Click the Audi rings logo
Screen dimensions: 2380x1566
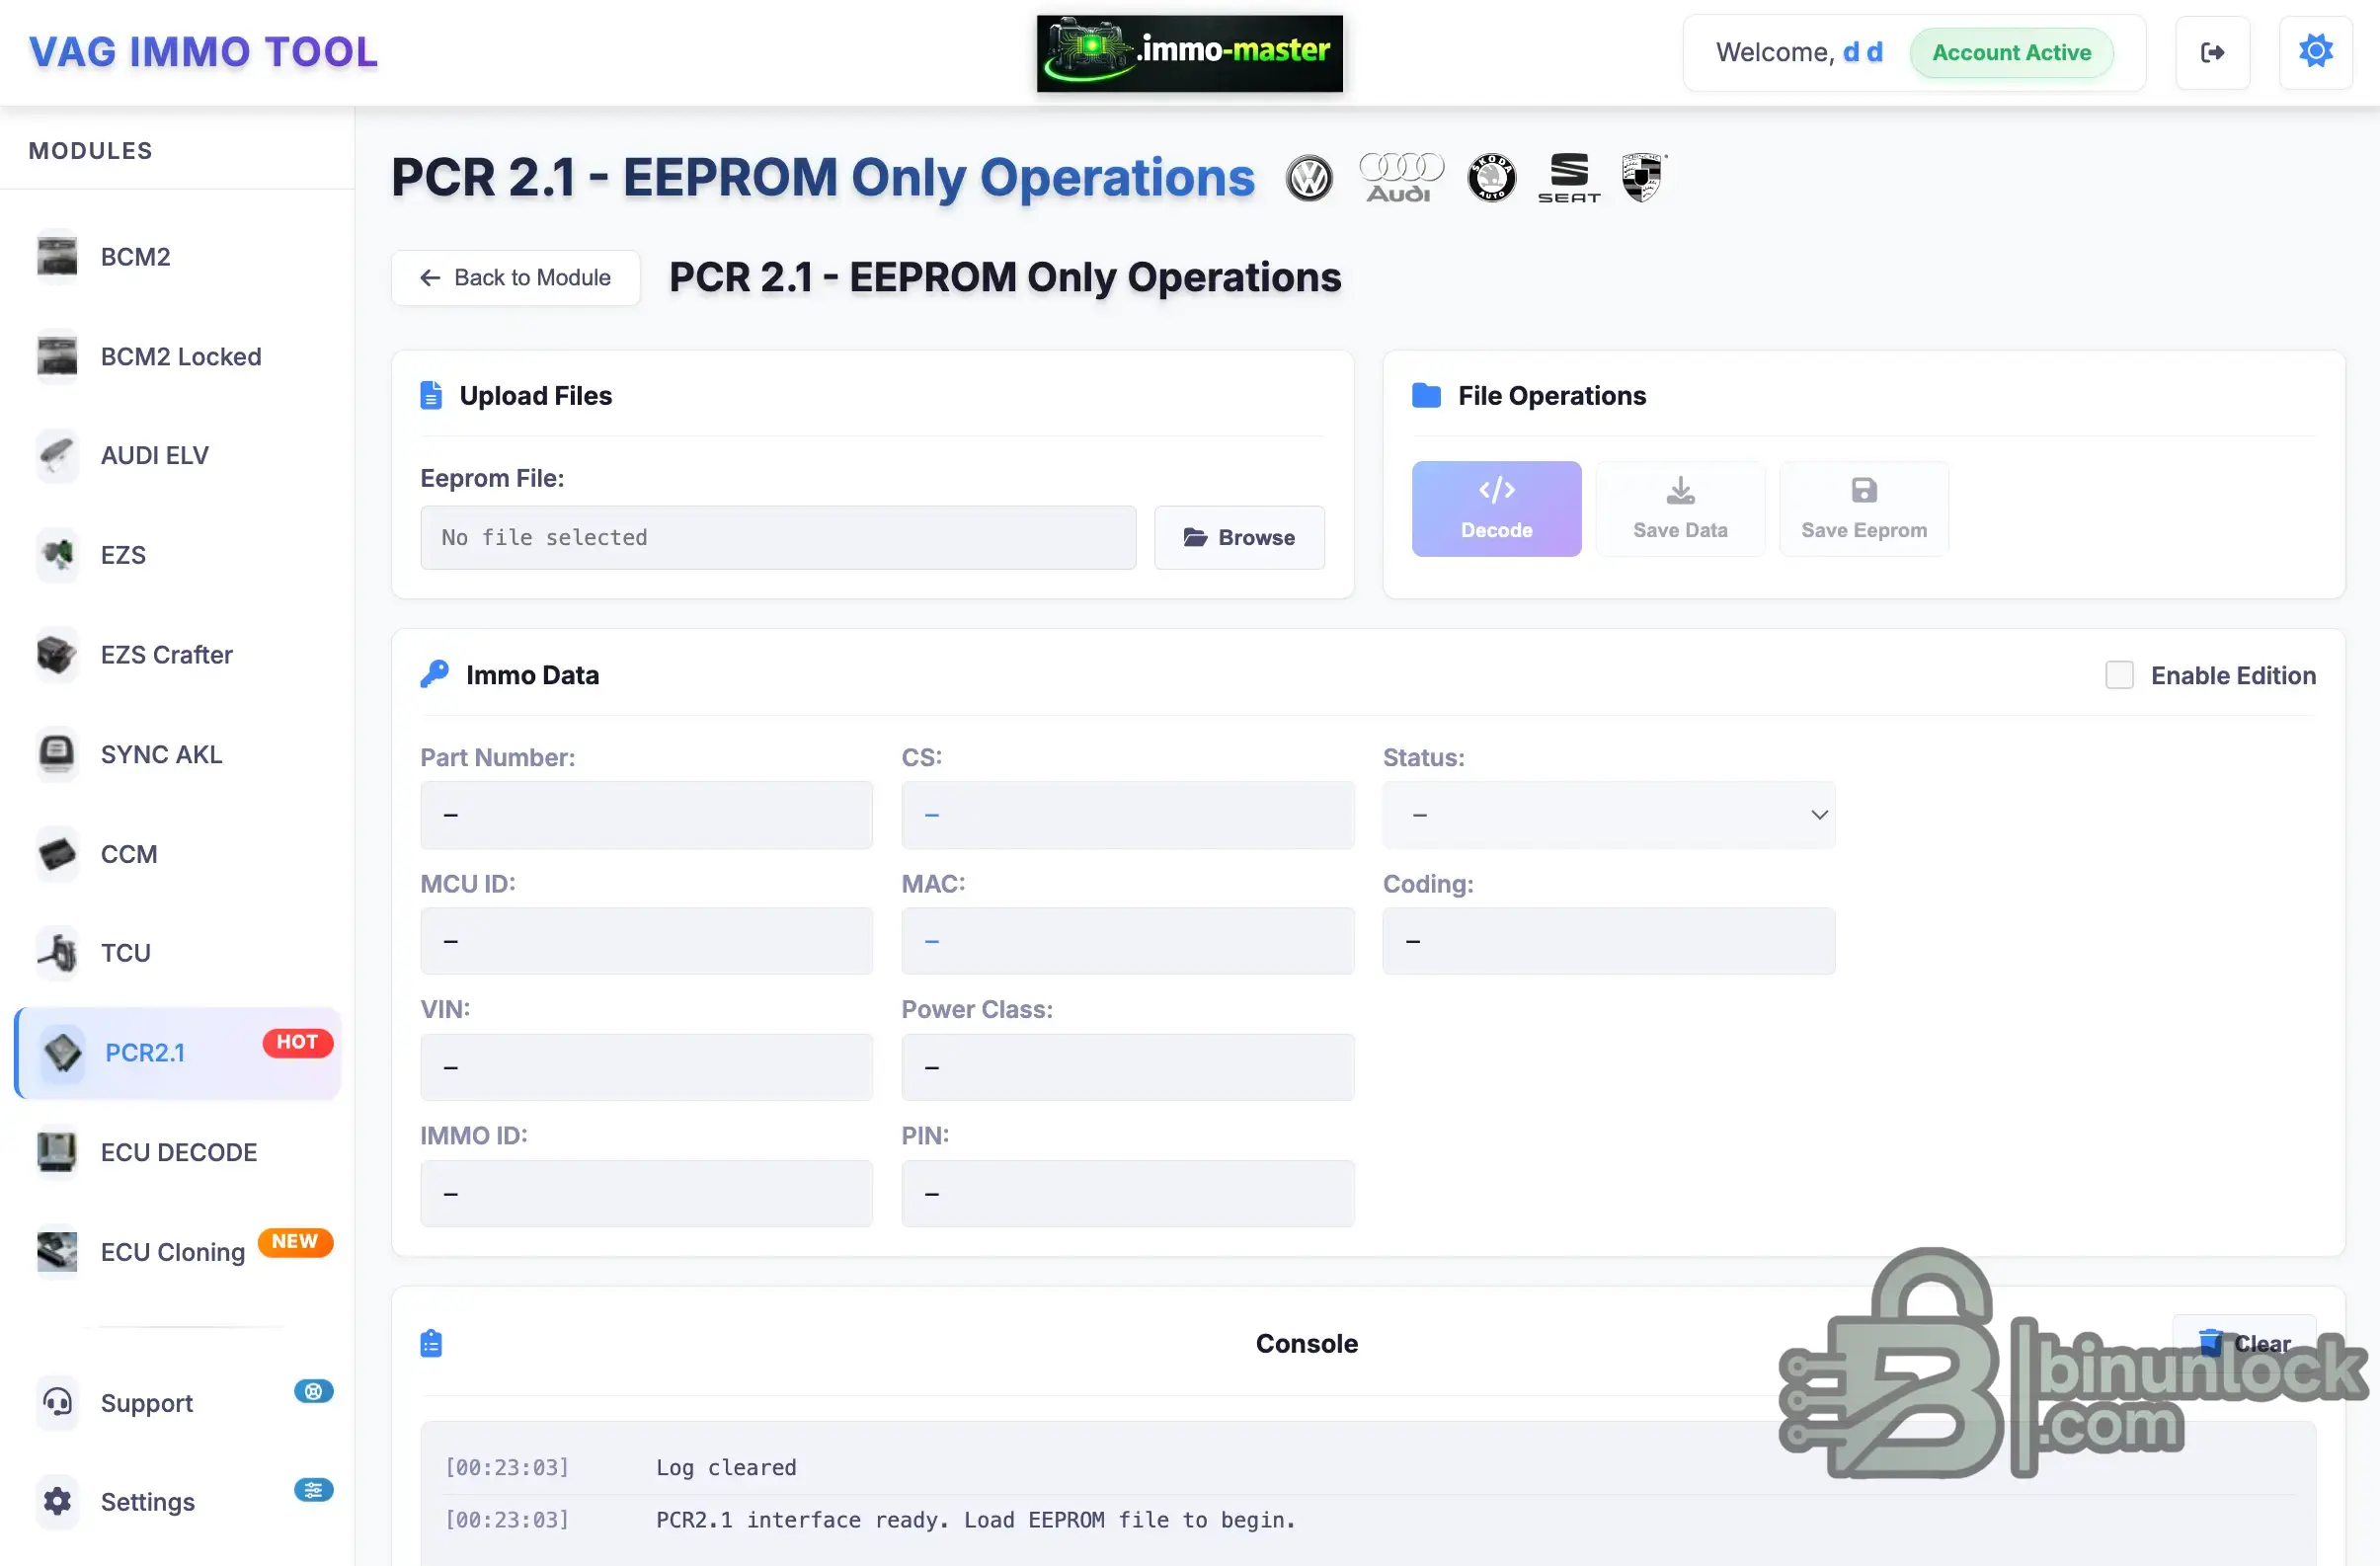(x=1400, y=177)
